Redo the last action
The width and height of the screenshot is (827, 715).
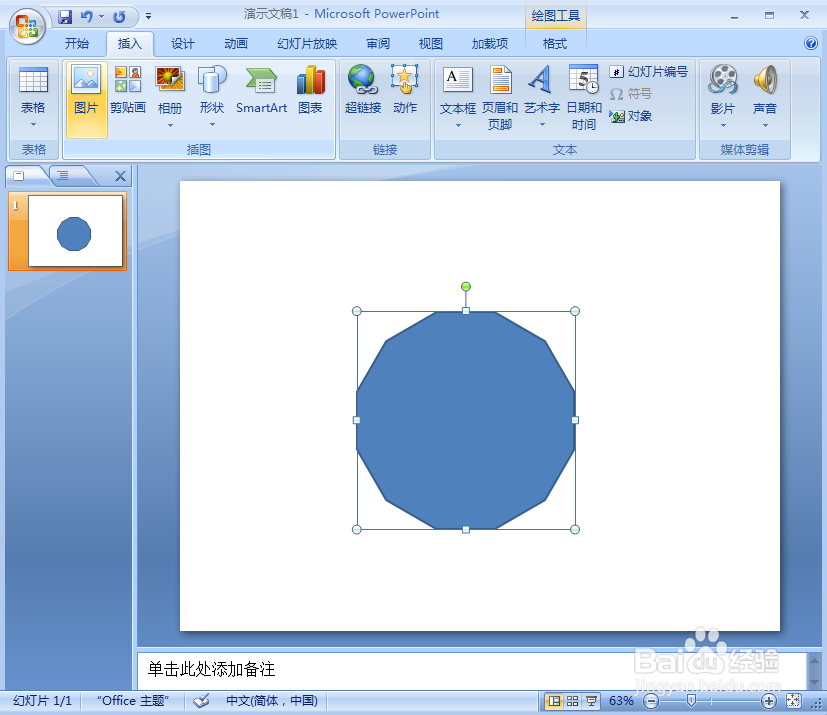coord(119,16)
